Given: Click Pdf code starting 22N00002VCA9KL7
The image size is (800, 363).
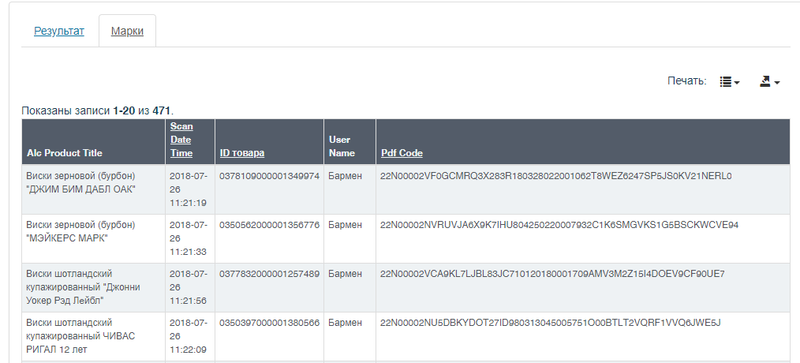Looking at the screenshot, I should click(x=553, y=274).
